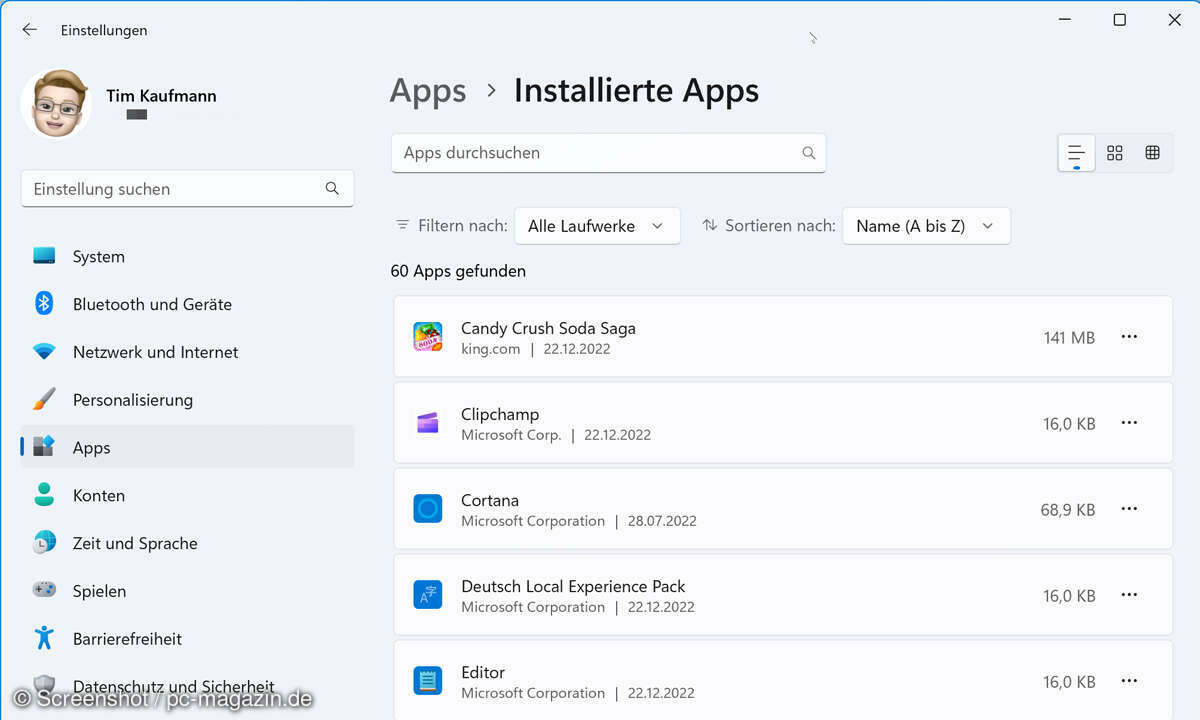This screenshot has width=1200, height=720.
Task: Click the Installierte Apps heading
Action: click(636, 91)
